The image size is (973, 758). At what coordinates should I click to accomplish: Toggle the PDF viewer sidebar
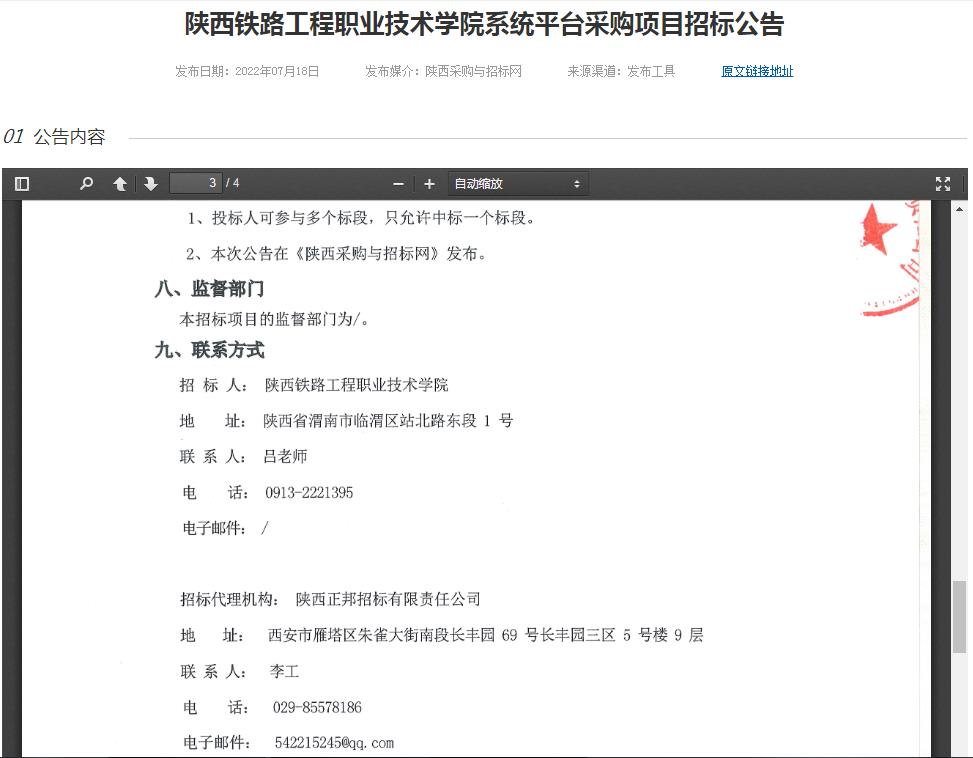point(22,184)
